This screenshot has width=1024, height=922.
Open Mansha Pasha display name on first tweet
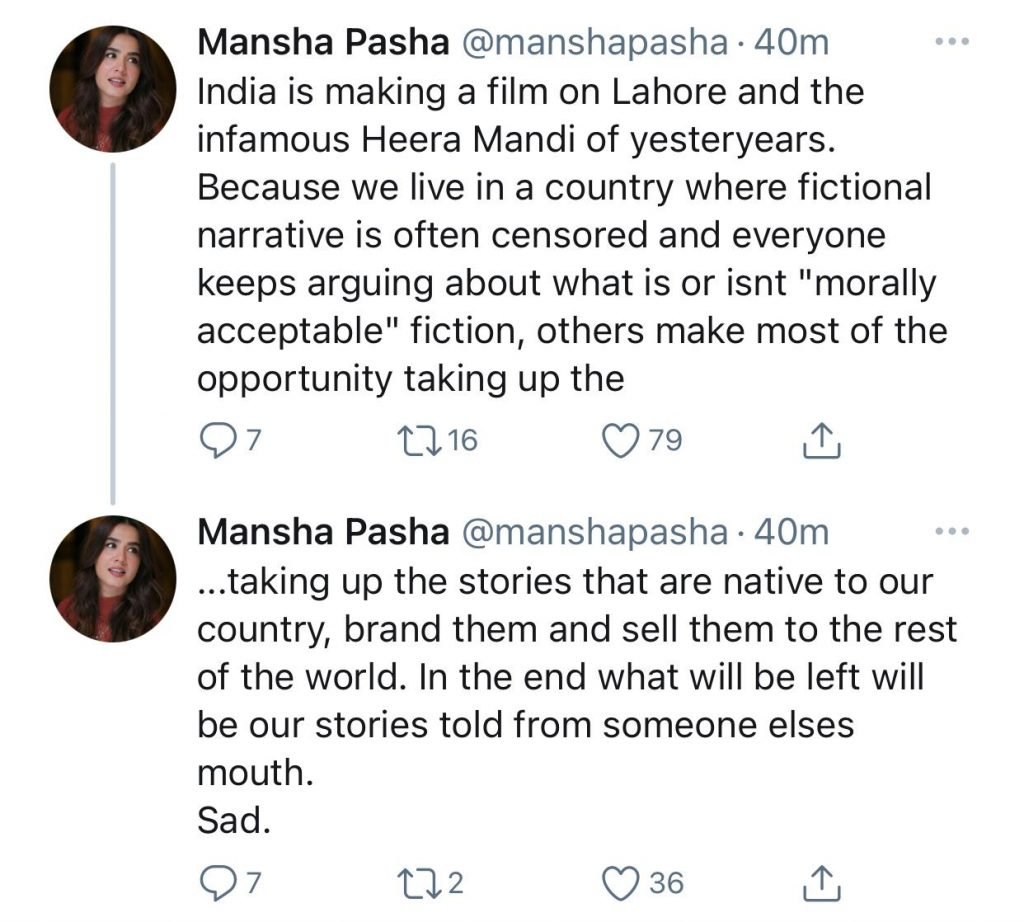coord(322,43)
